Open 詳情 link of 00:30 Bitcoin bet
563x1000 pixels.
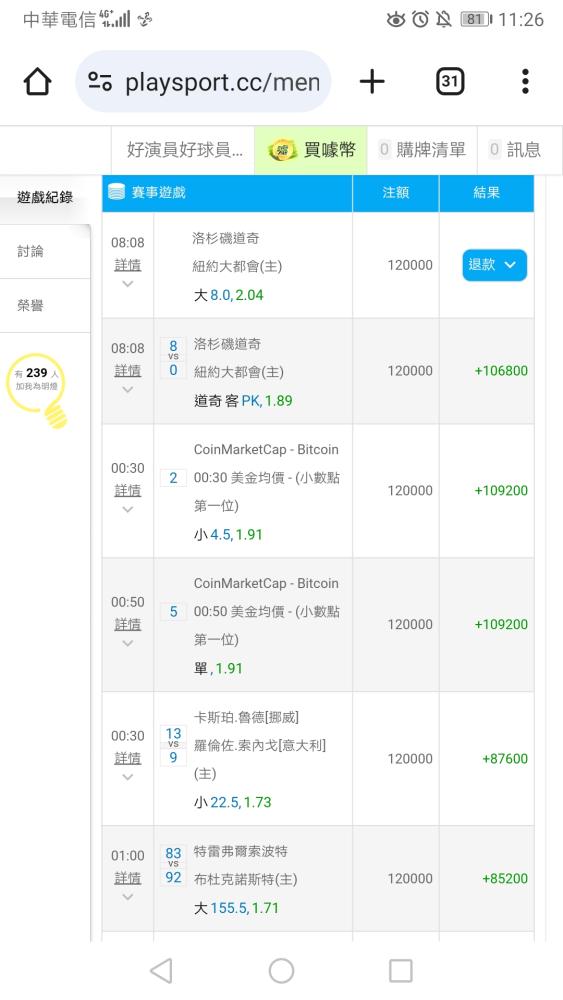tap(128, 490)
